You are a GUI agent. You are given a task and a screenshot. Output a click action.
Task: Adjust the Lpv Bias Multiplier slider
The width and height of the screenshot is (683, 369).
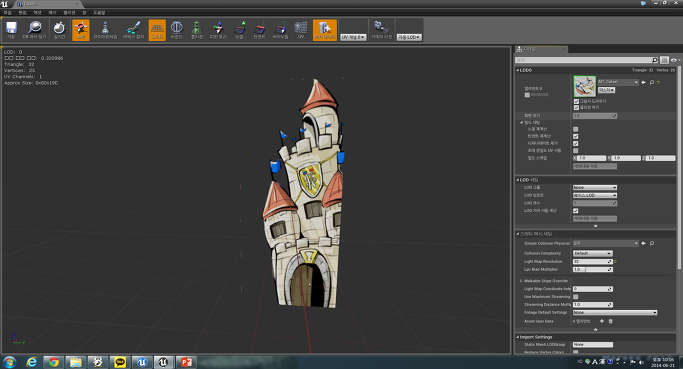(x=592, y=269)
